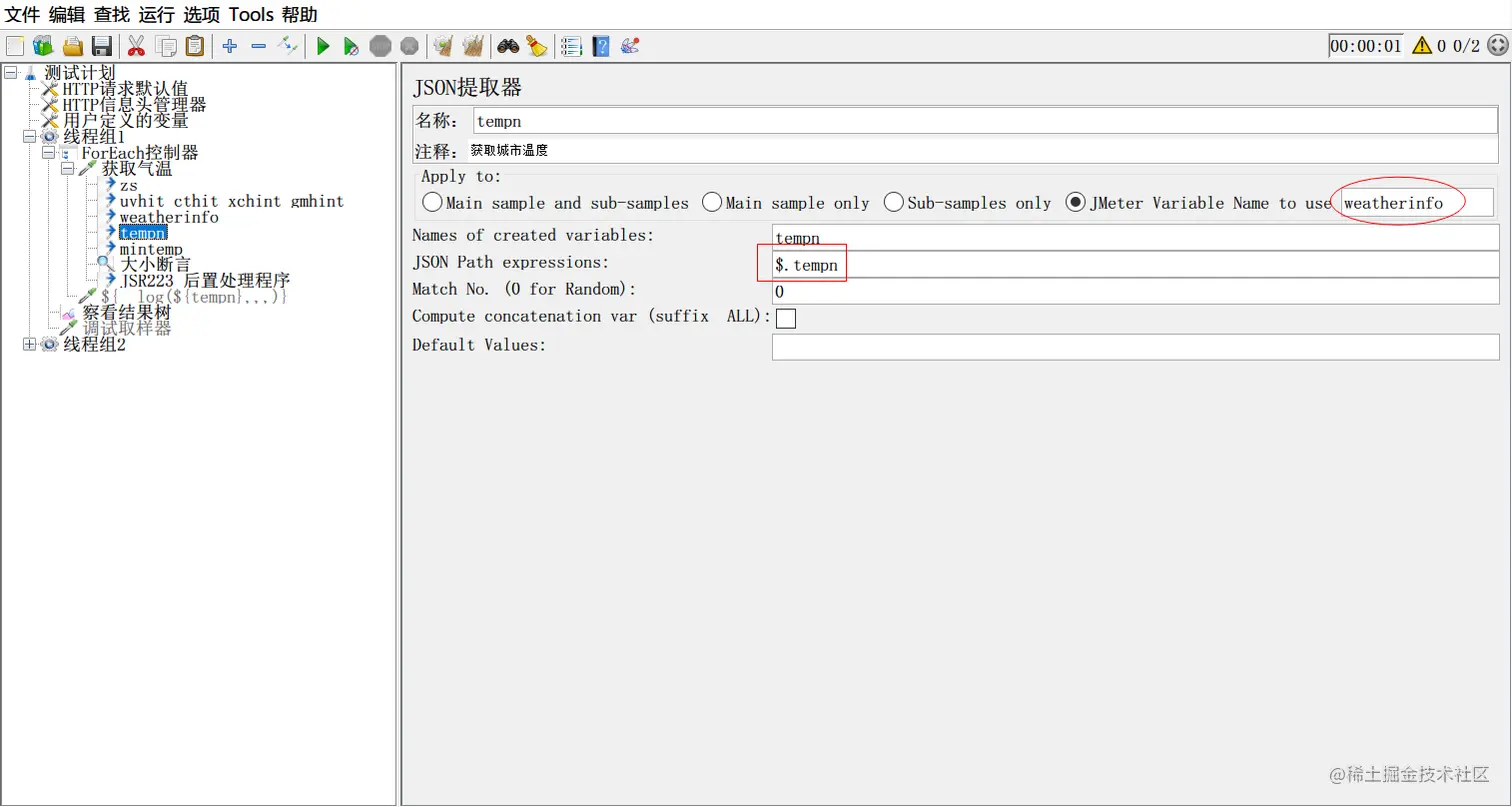The width and height of the screenshot is (1512, 807).
Task: Click the Paste clipboard icon
Action: tap(195, 46)
